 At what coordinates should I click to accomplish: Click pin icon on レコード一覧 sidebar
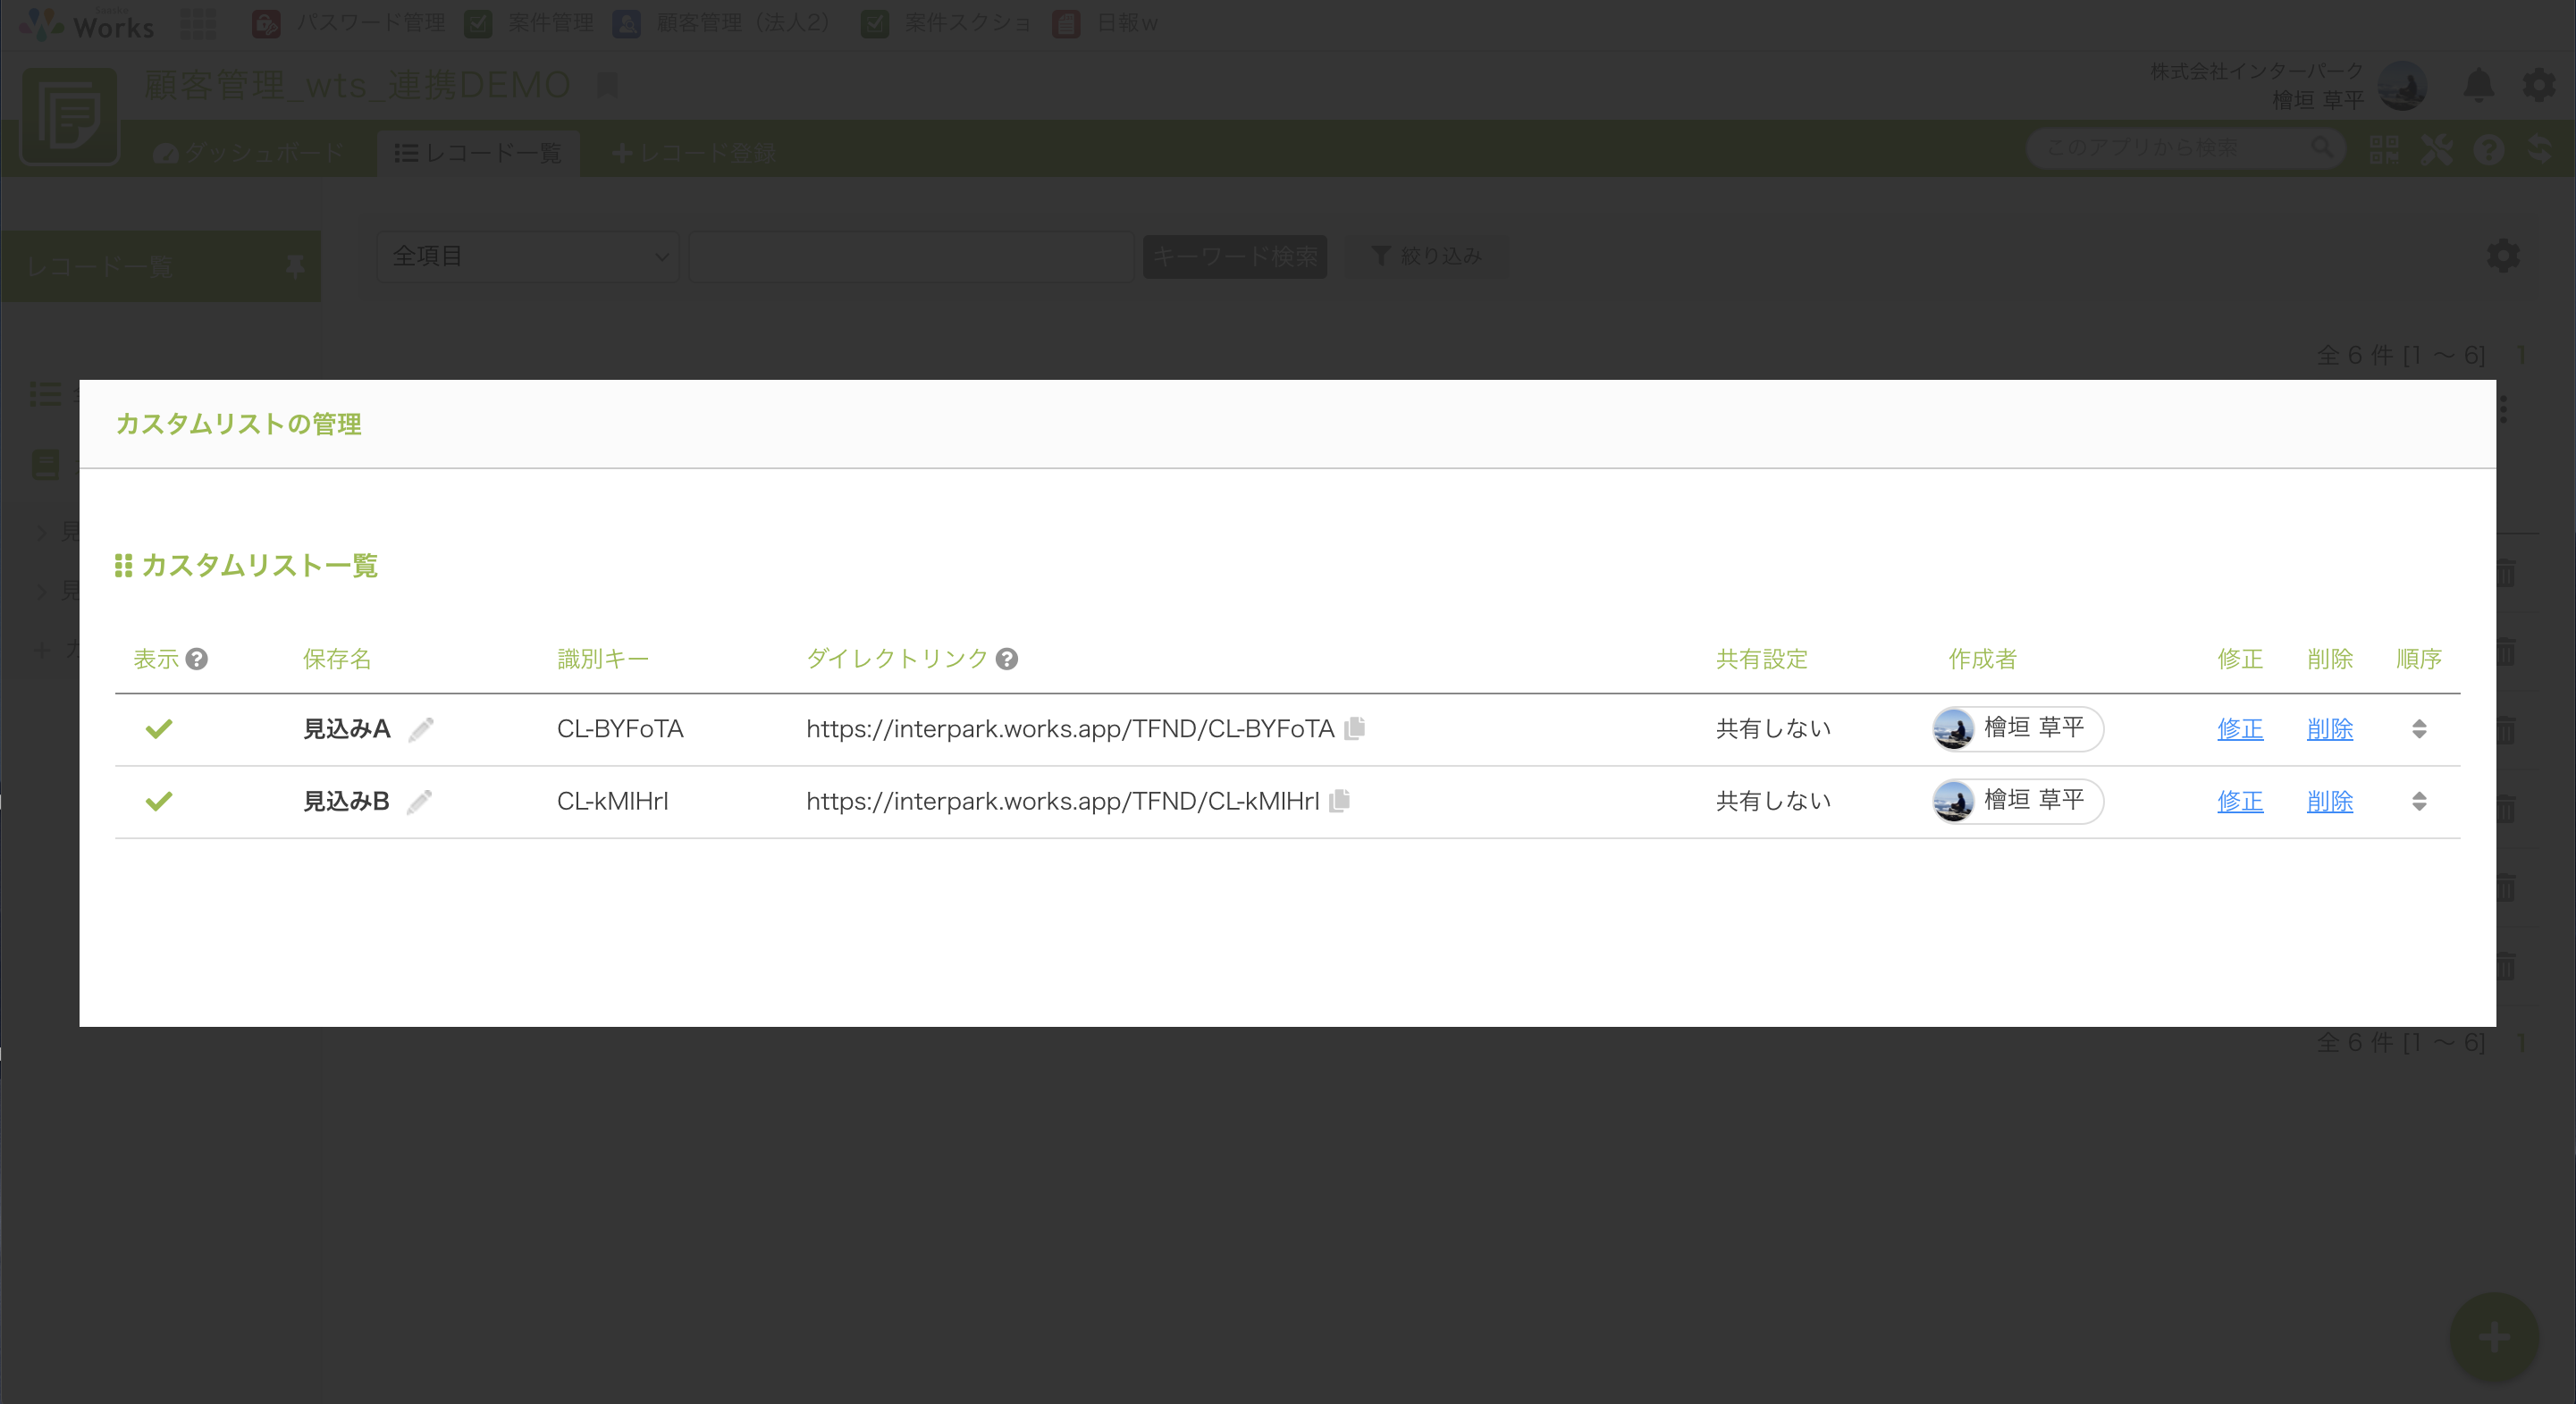click(x=295, y=266)
